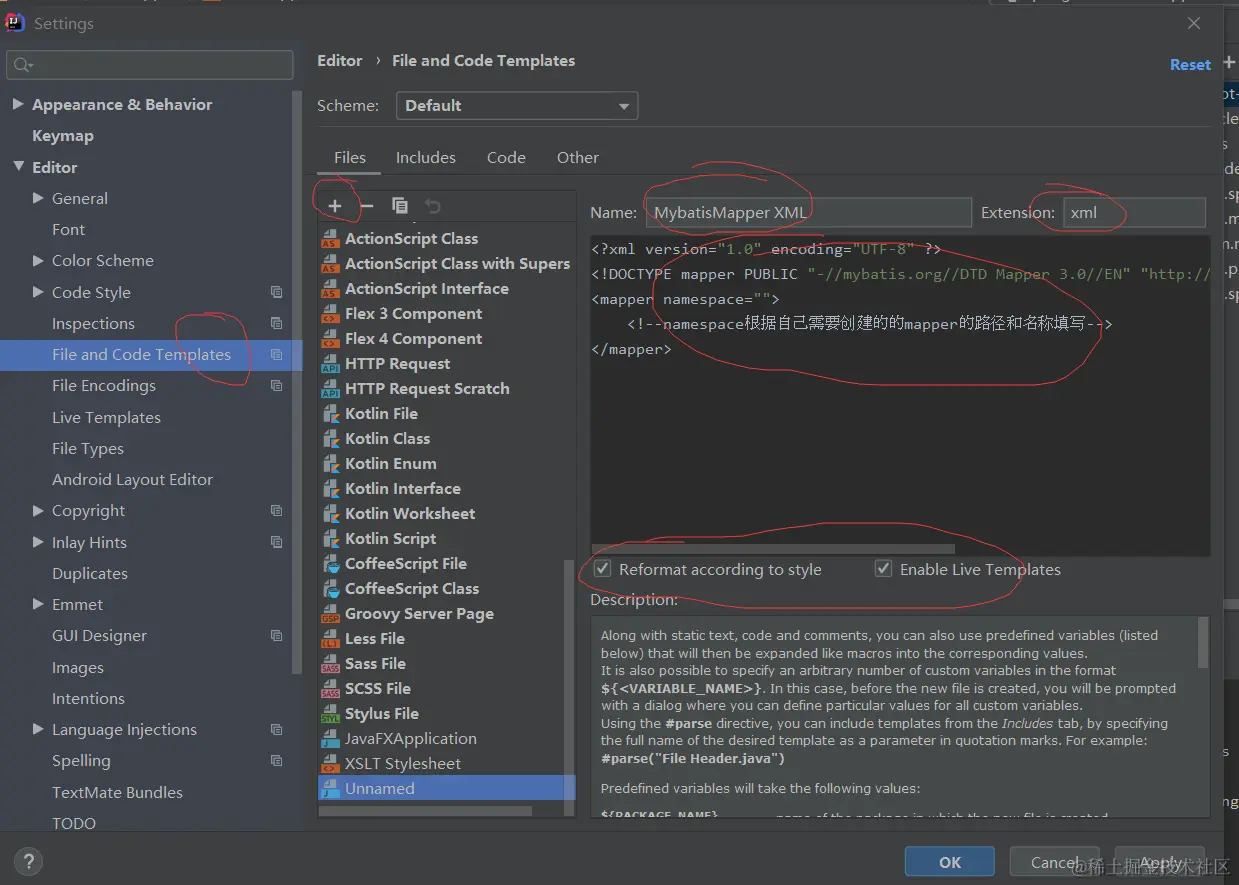Click project-level icon beside GUI Designer
Image resolution: width=1239 pixels, height=885 pixels.
pyautogui.click(x=277, y=636)
